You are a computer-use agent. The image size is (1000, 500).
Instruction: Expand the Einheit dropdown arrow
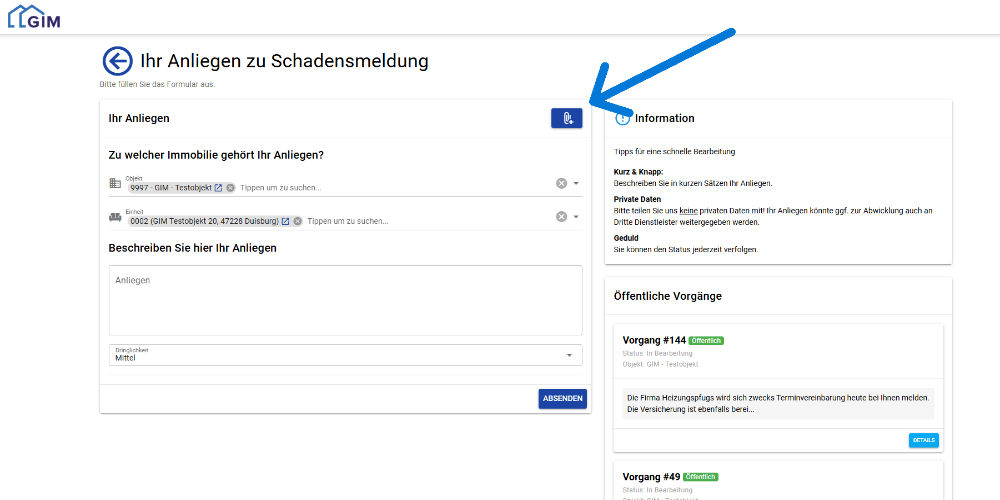coord(576,217)
